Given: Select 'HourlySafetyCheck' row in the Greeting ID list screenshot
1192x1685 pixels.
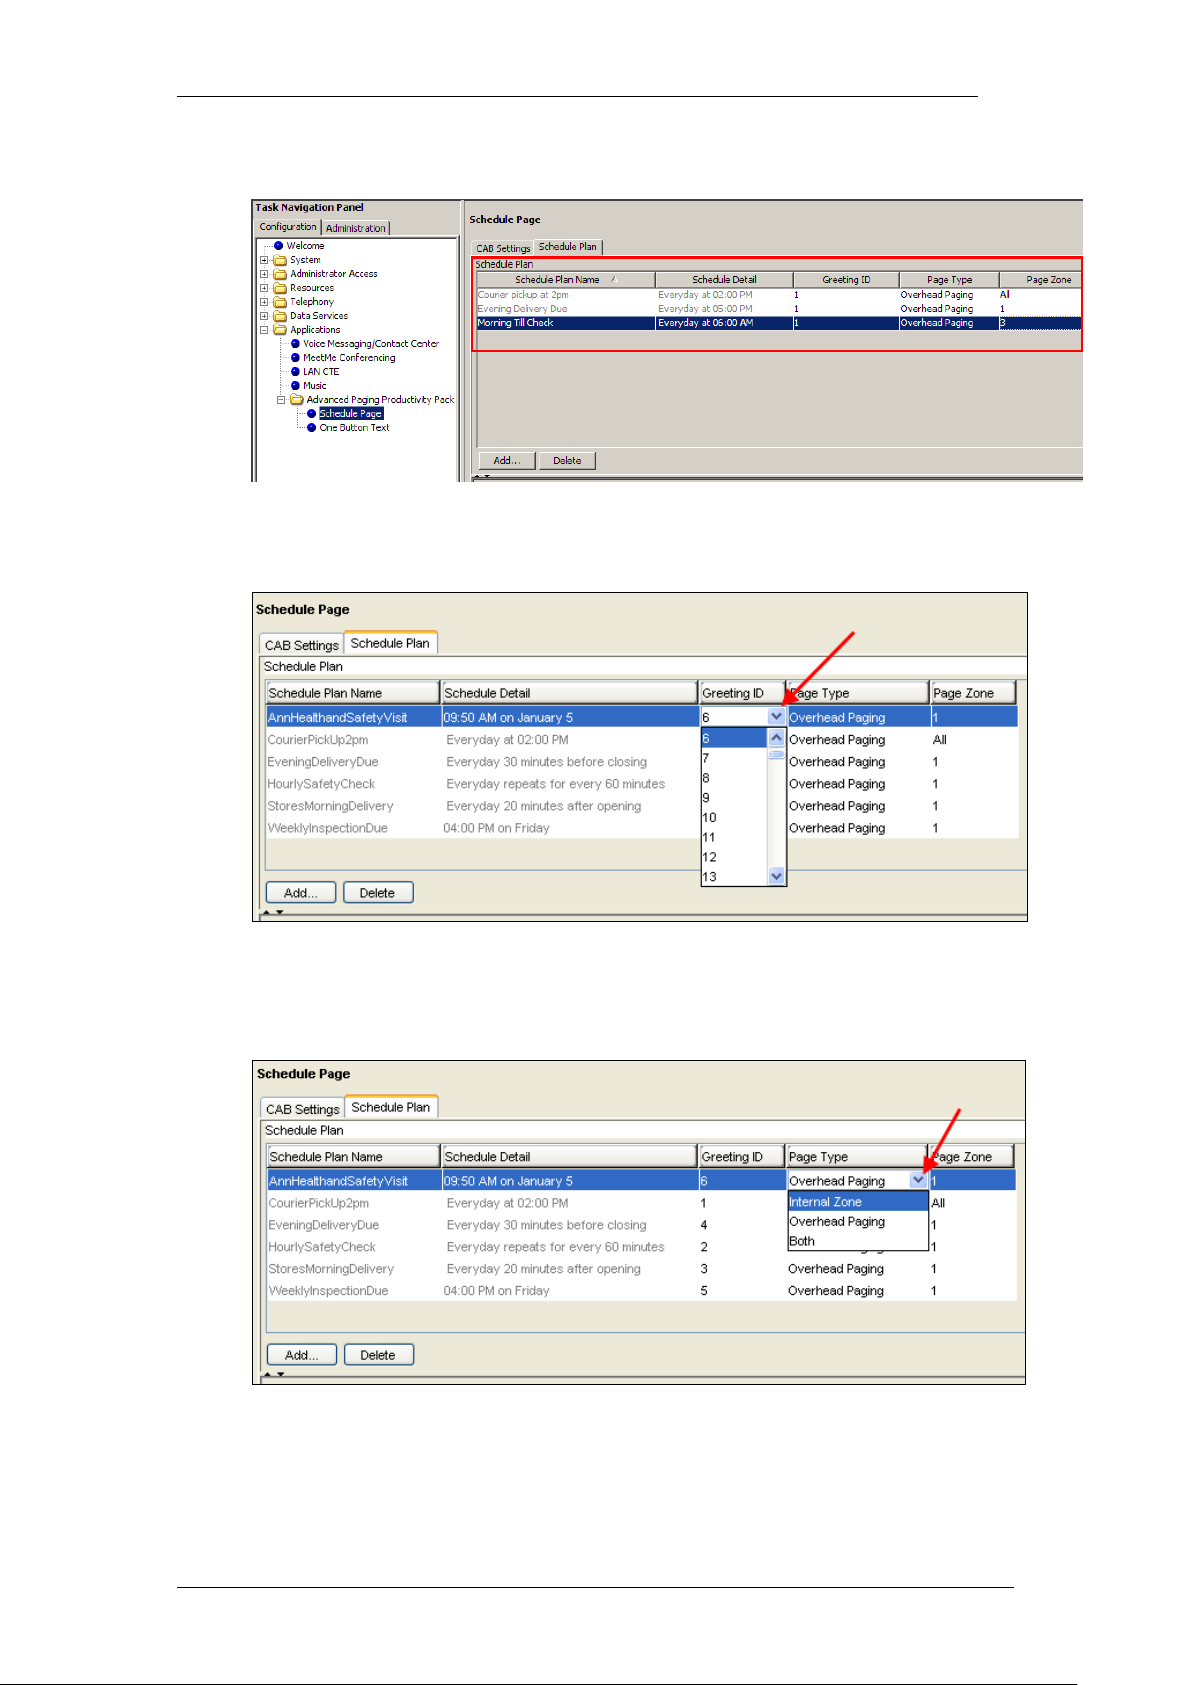Looking at the screenshot, I should pyautogui.click(x=642, y=784).
